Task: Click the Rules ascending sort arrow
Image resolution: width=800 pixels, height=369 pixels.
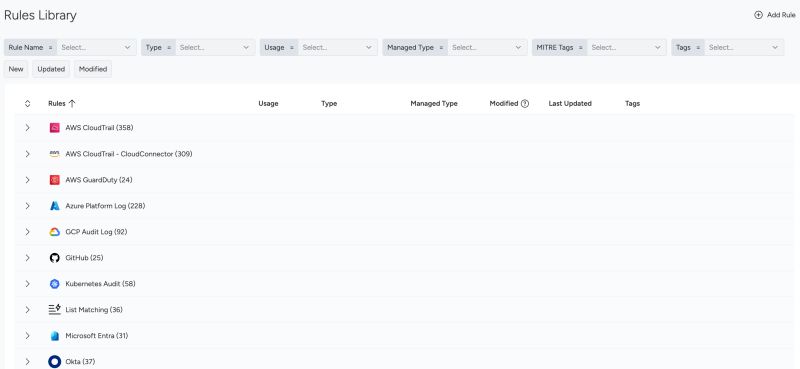Action: pos(72,103)
